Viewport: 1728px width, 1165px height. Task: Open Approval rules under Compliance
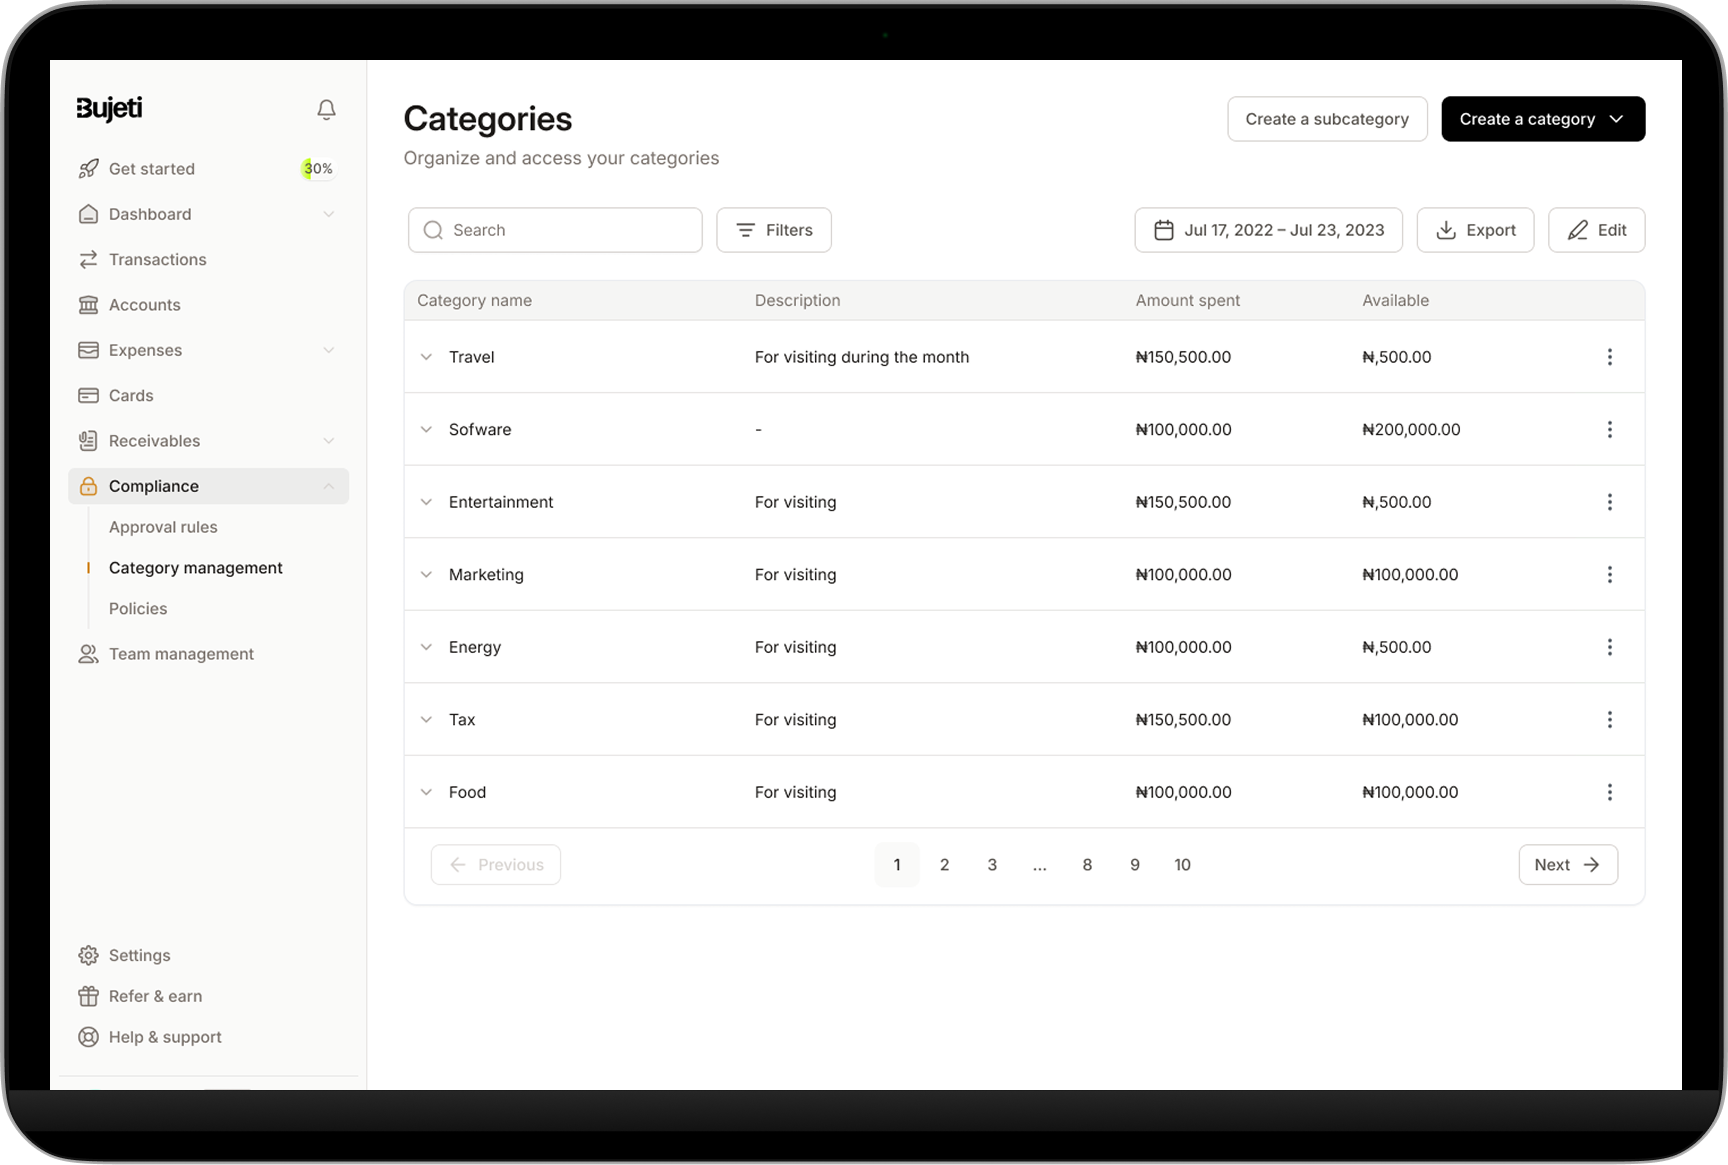coord(163,527)
